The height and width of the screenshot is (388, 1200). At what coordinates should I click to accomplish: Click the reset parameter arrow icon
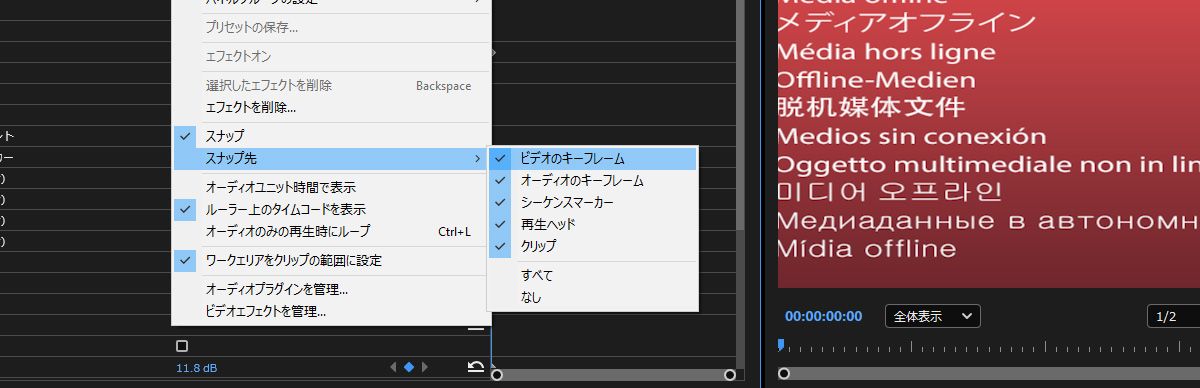[476, 367]
